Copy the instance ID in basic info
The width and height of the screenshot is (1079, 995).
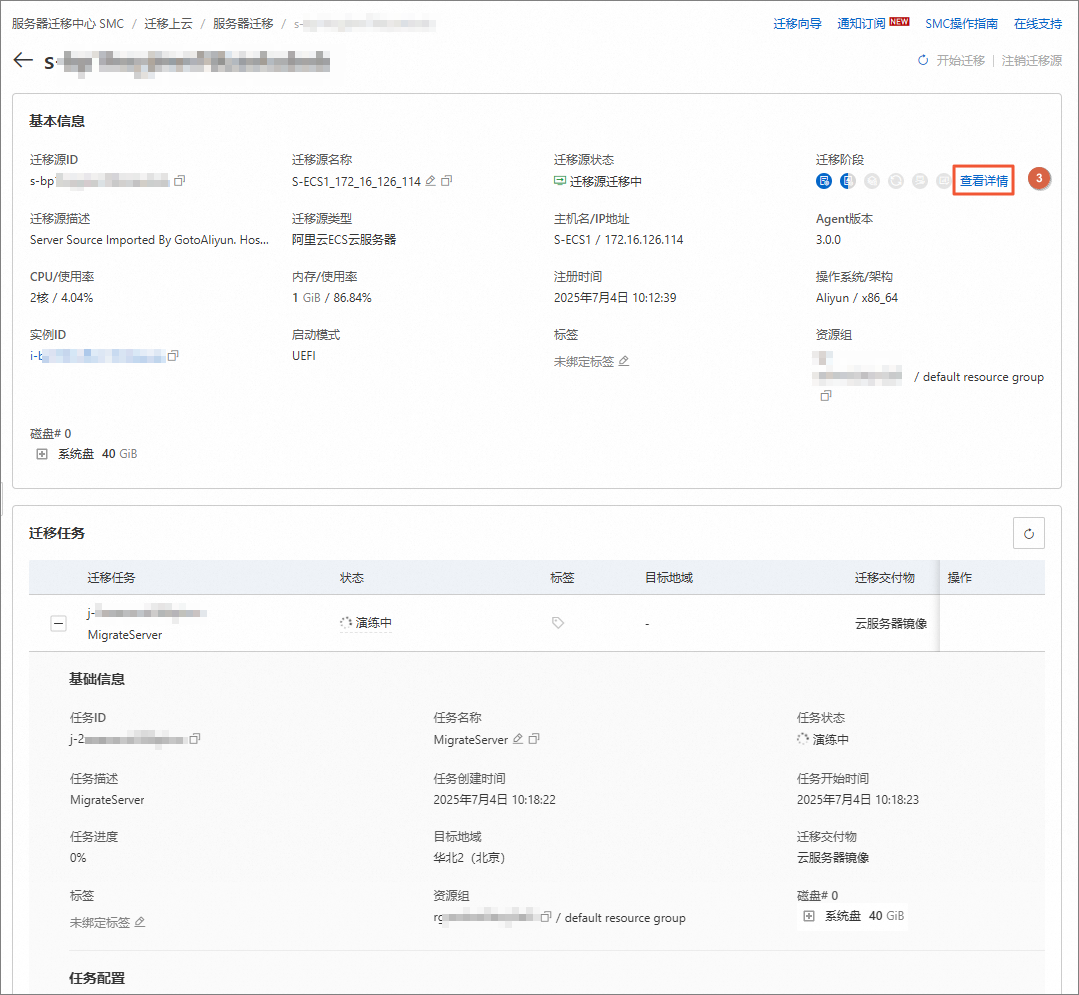pos(173,356)
